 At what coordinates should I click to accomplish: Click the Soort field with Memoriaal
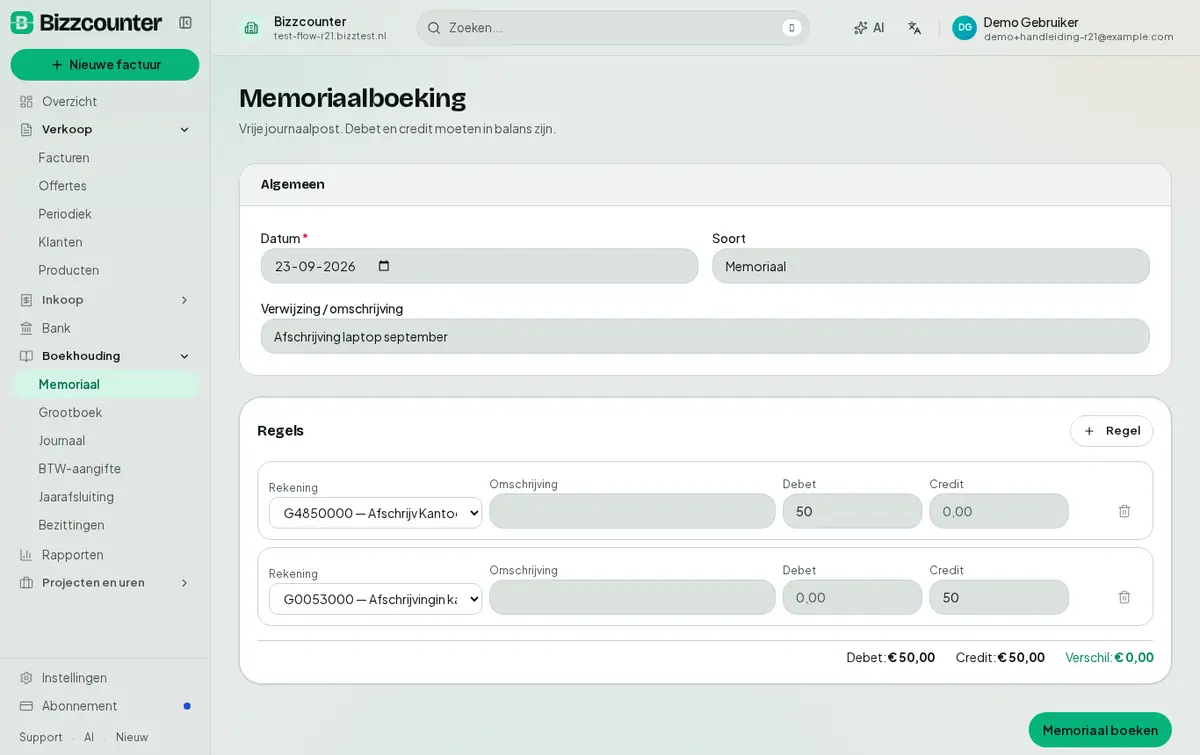(x=931, y=266)
